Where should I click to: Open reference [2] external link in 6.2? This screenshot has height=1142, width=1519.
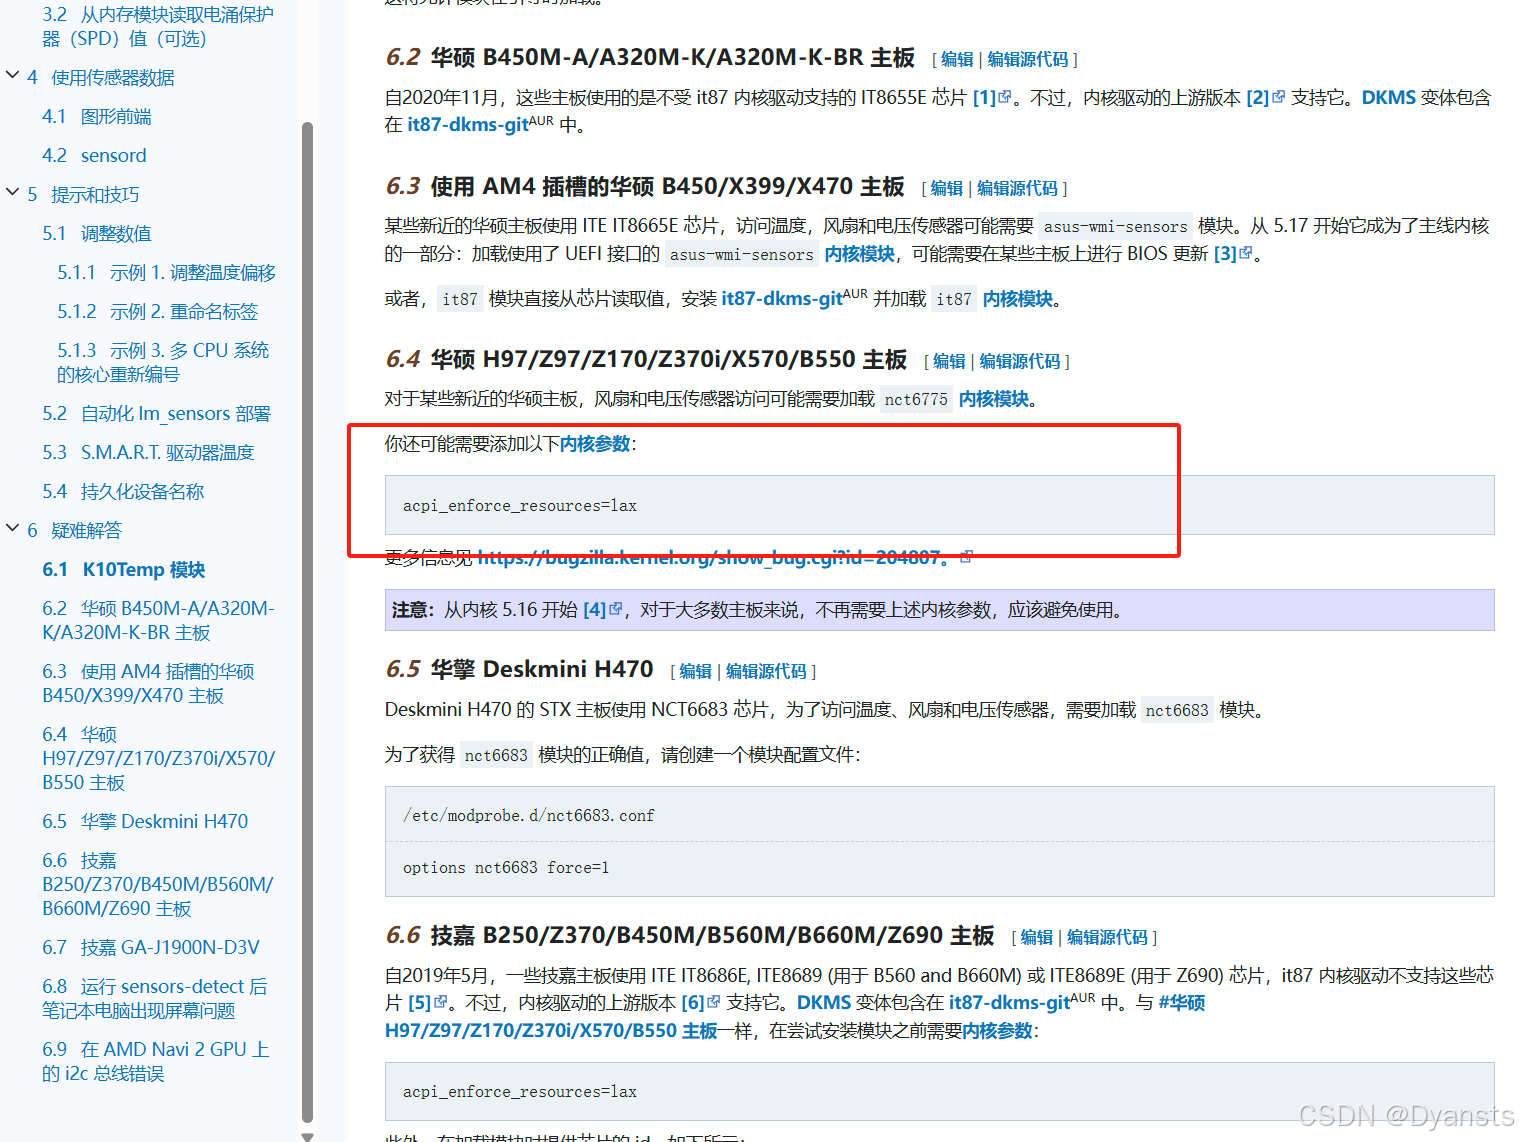(1265, 98)
